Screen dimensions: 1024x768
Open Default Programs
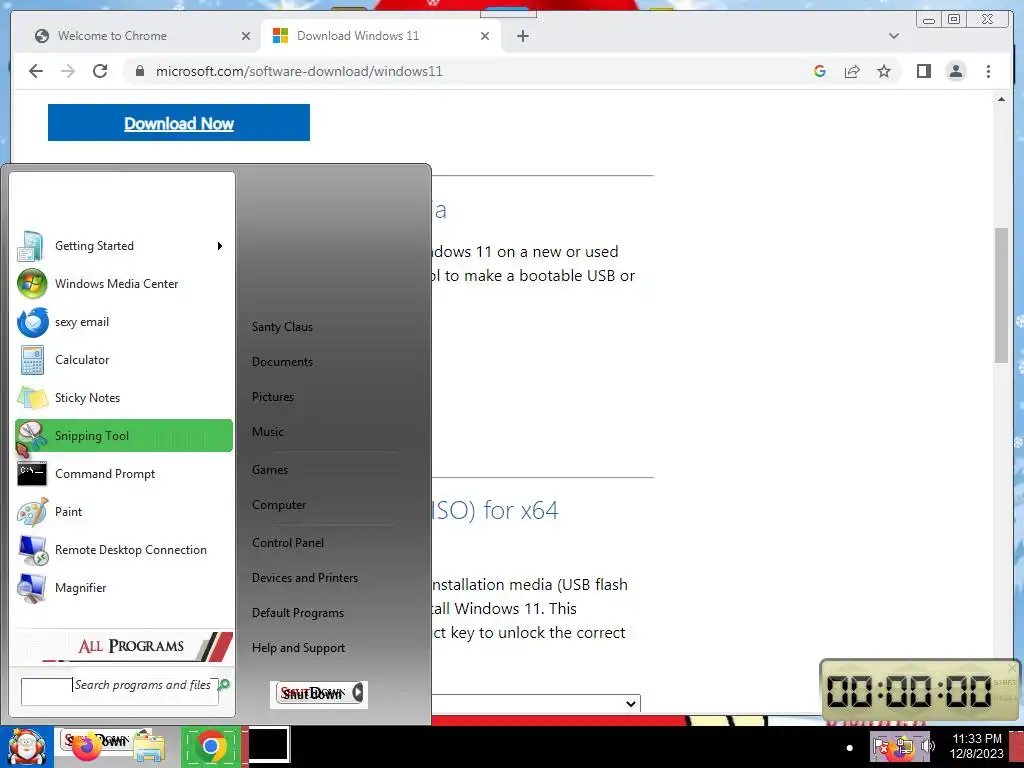pyautogui.click(x=298, y=613)
